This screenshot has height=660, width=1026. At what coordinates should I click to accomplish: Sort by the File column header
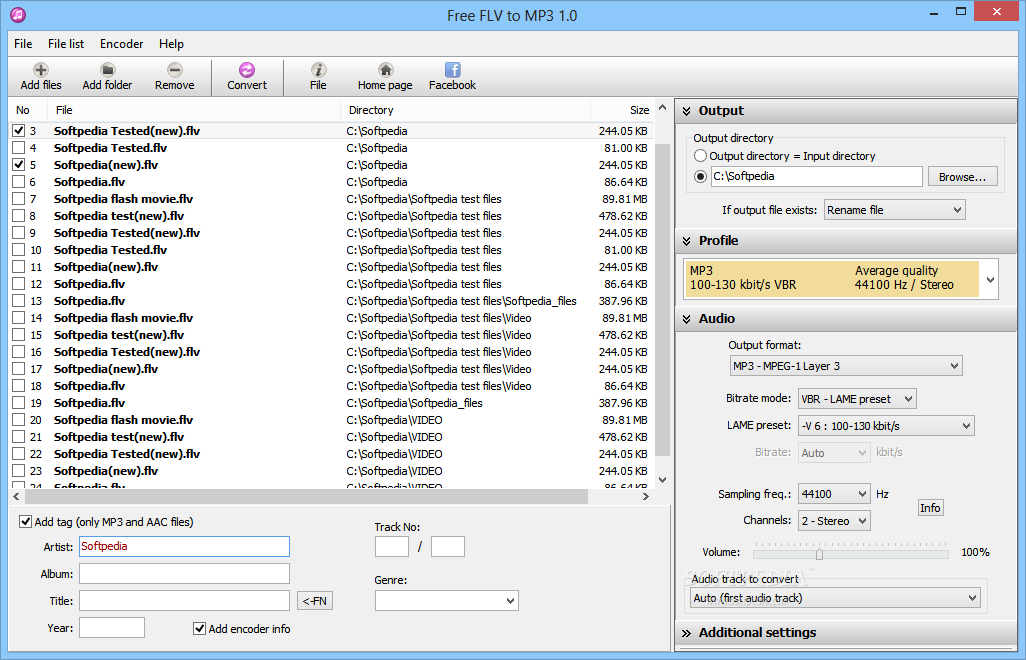[195, 110]
